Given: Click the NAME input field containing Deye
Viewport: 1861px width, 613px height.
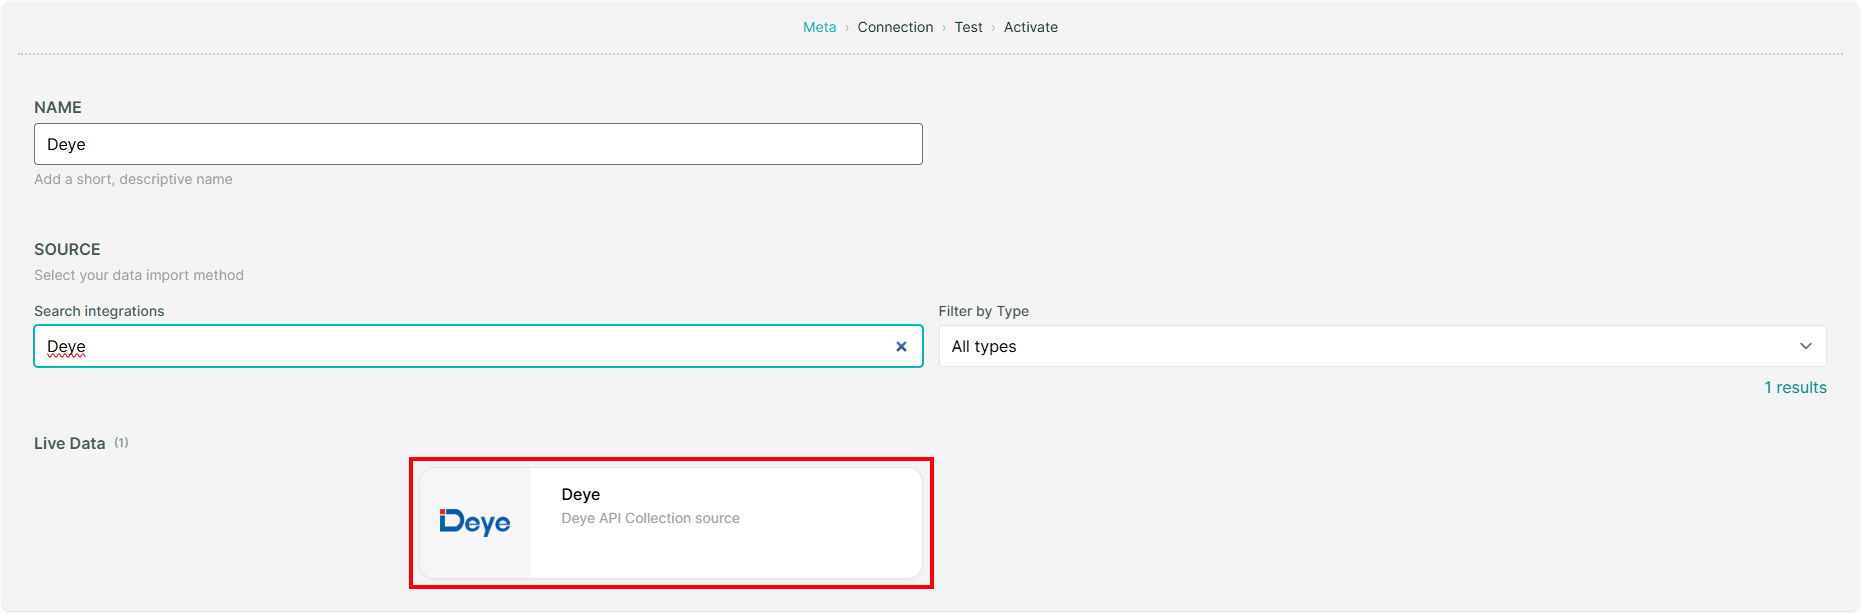Looking at the screenshot, I should [478, 144].
